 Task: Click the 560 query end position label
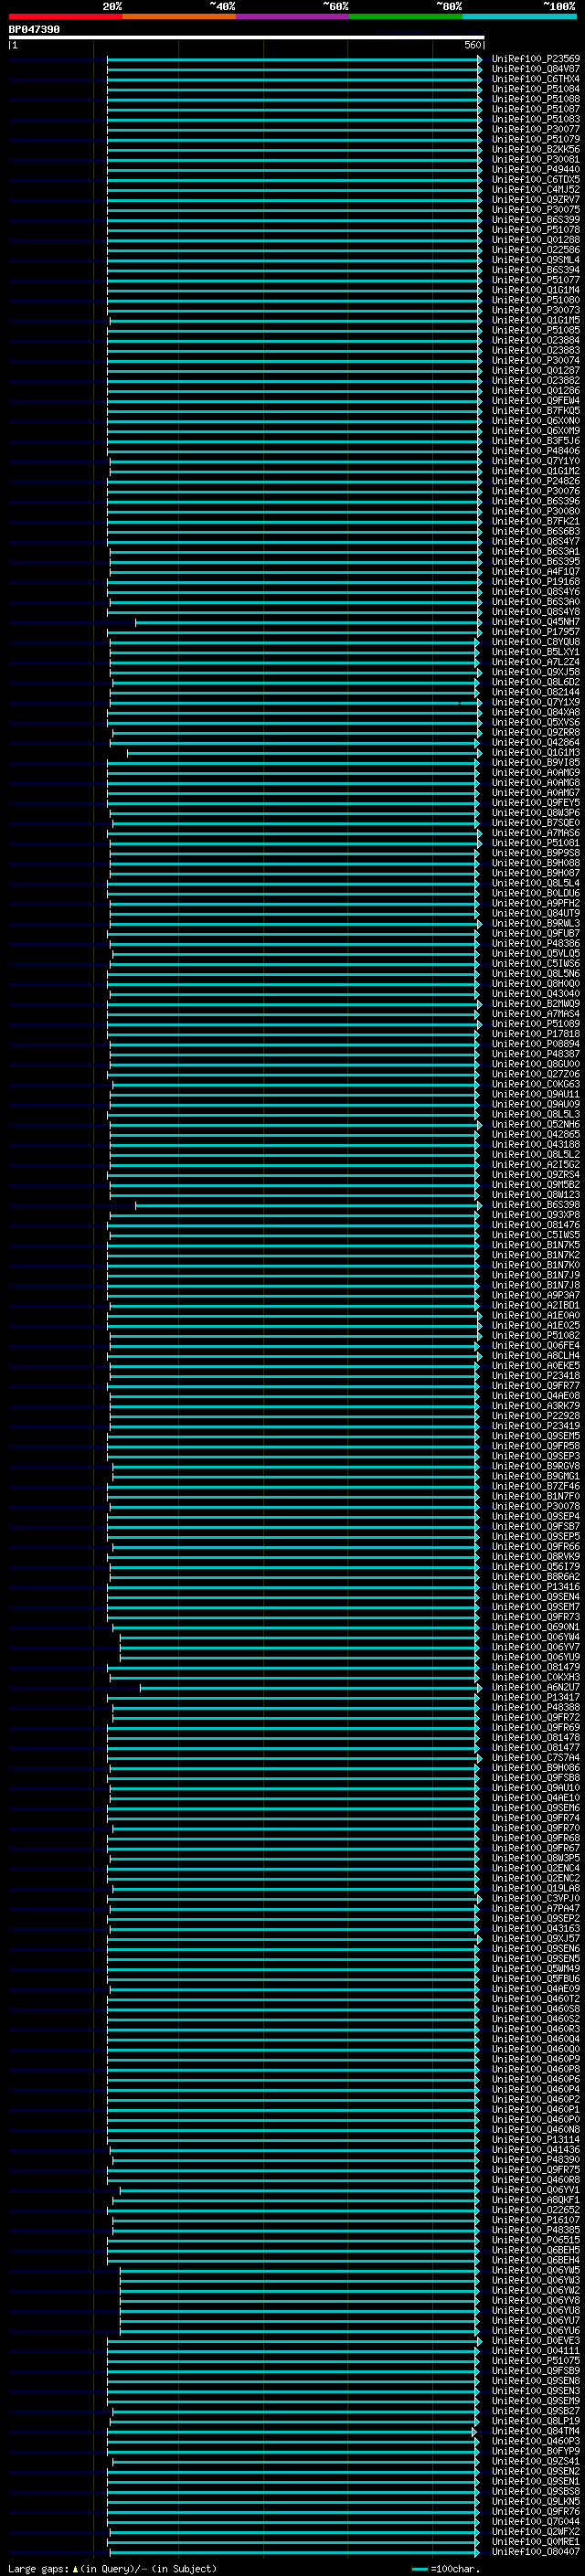coord(473,45)
